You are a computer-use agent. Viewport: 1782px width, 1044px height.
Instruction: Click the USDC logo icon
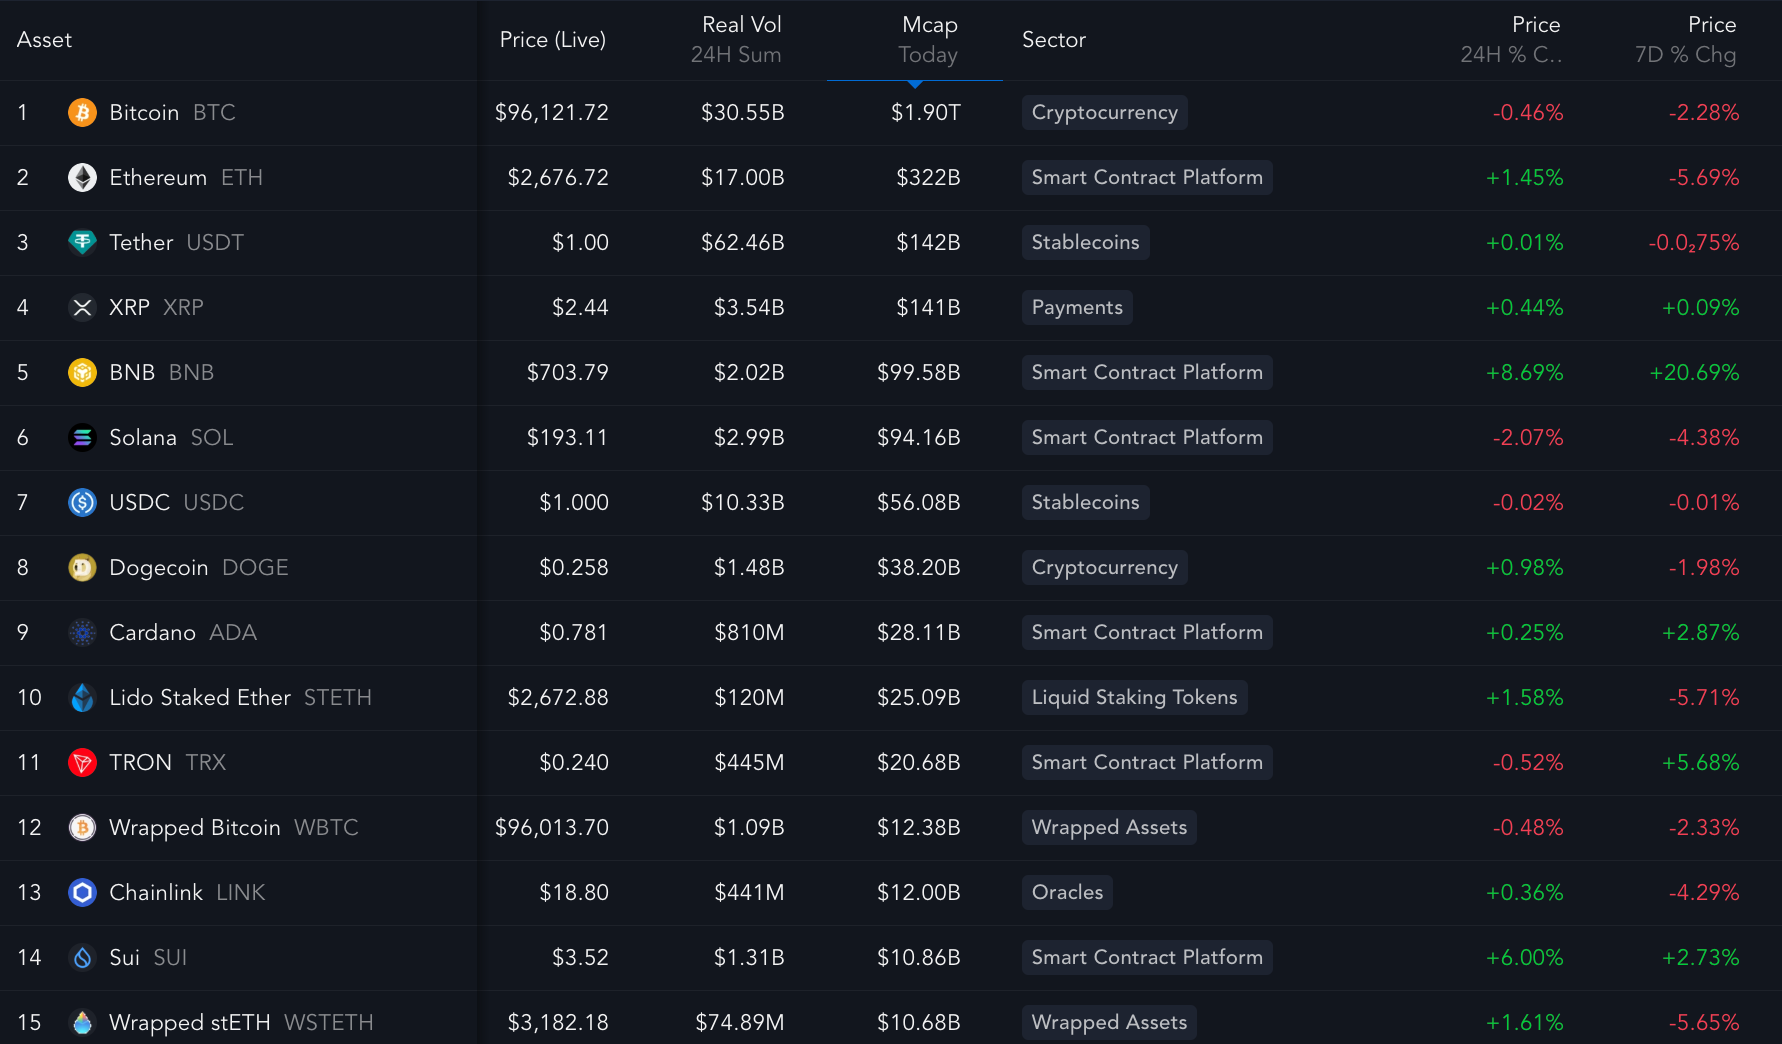82,503
